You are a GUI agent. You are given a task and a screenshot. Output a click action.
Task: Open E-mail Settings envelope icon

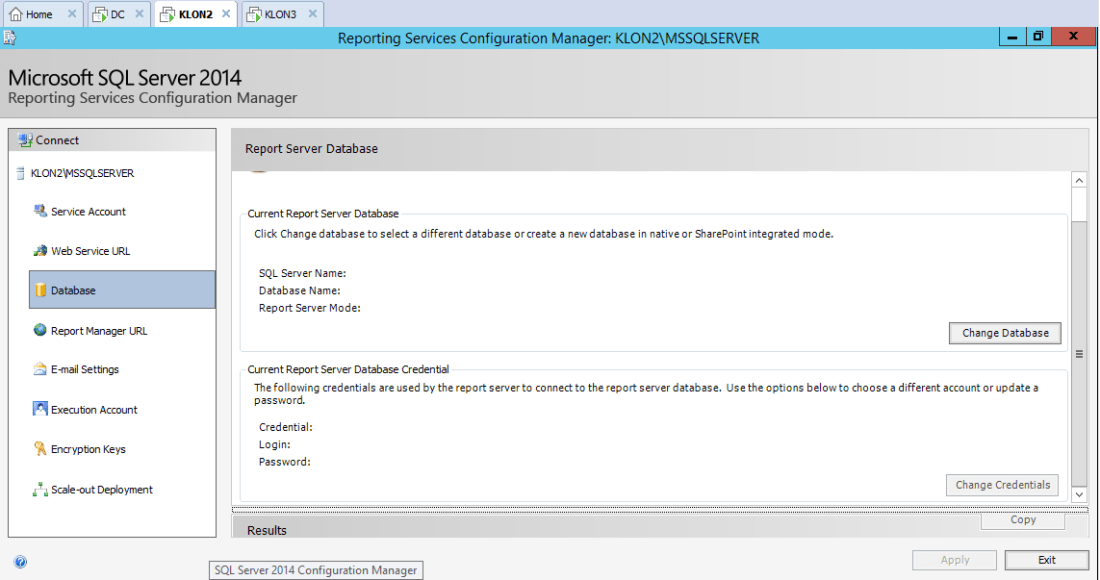[40, 369]
